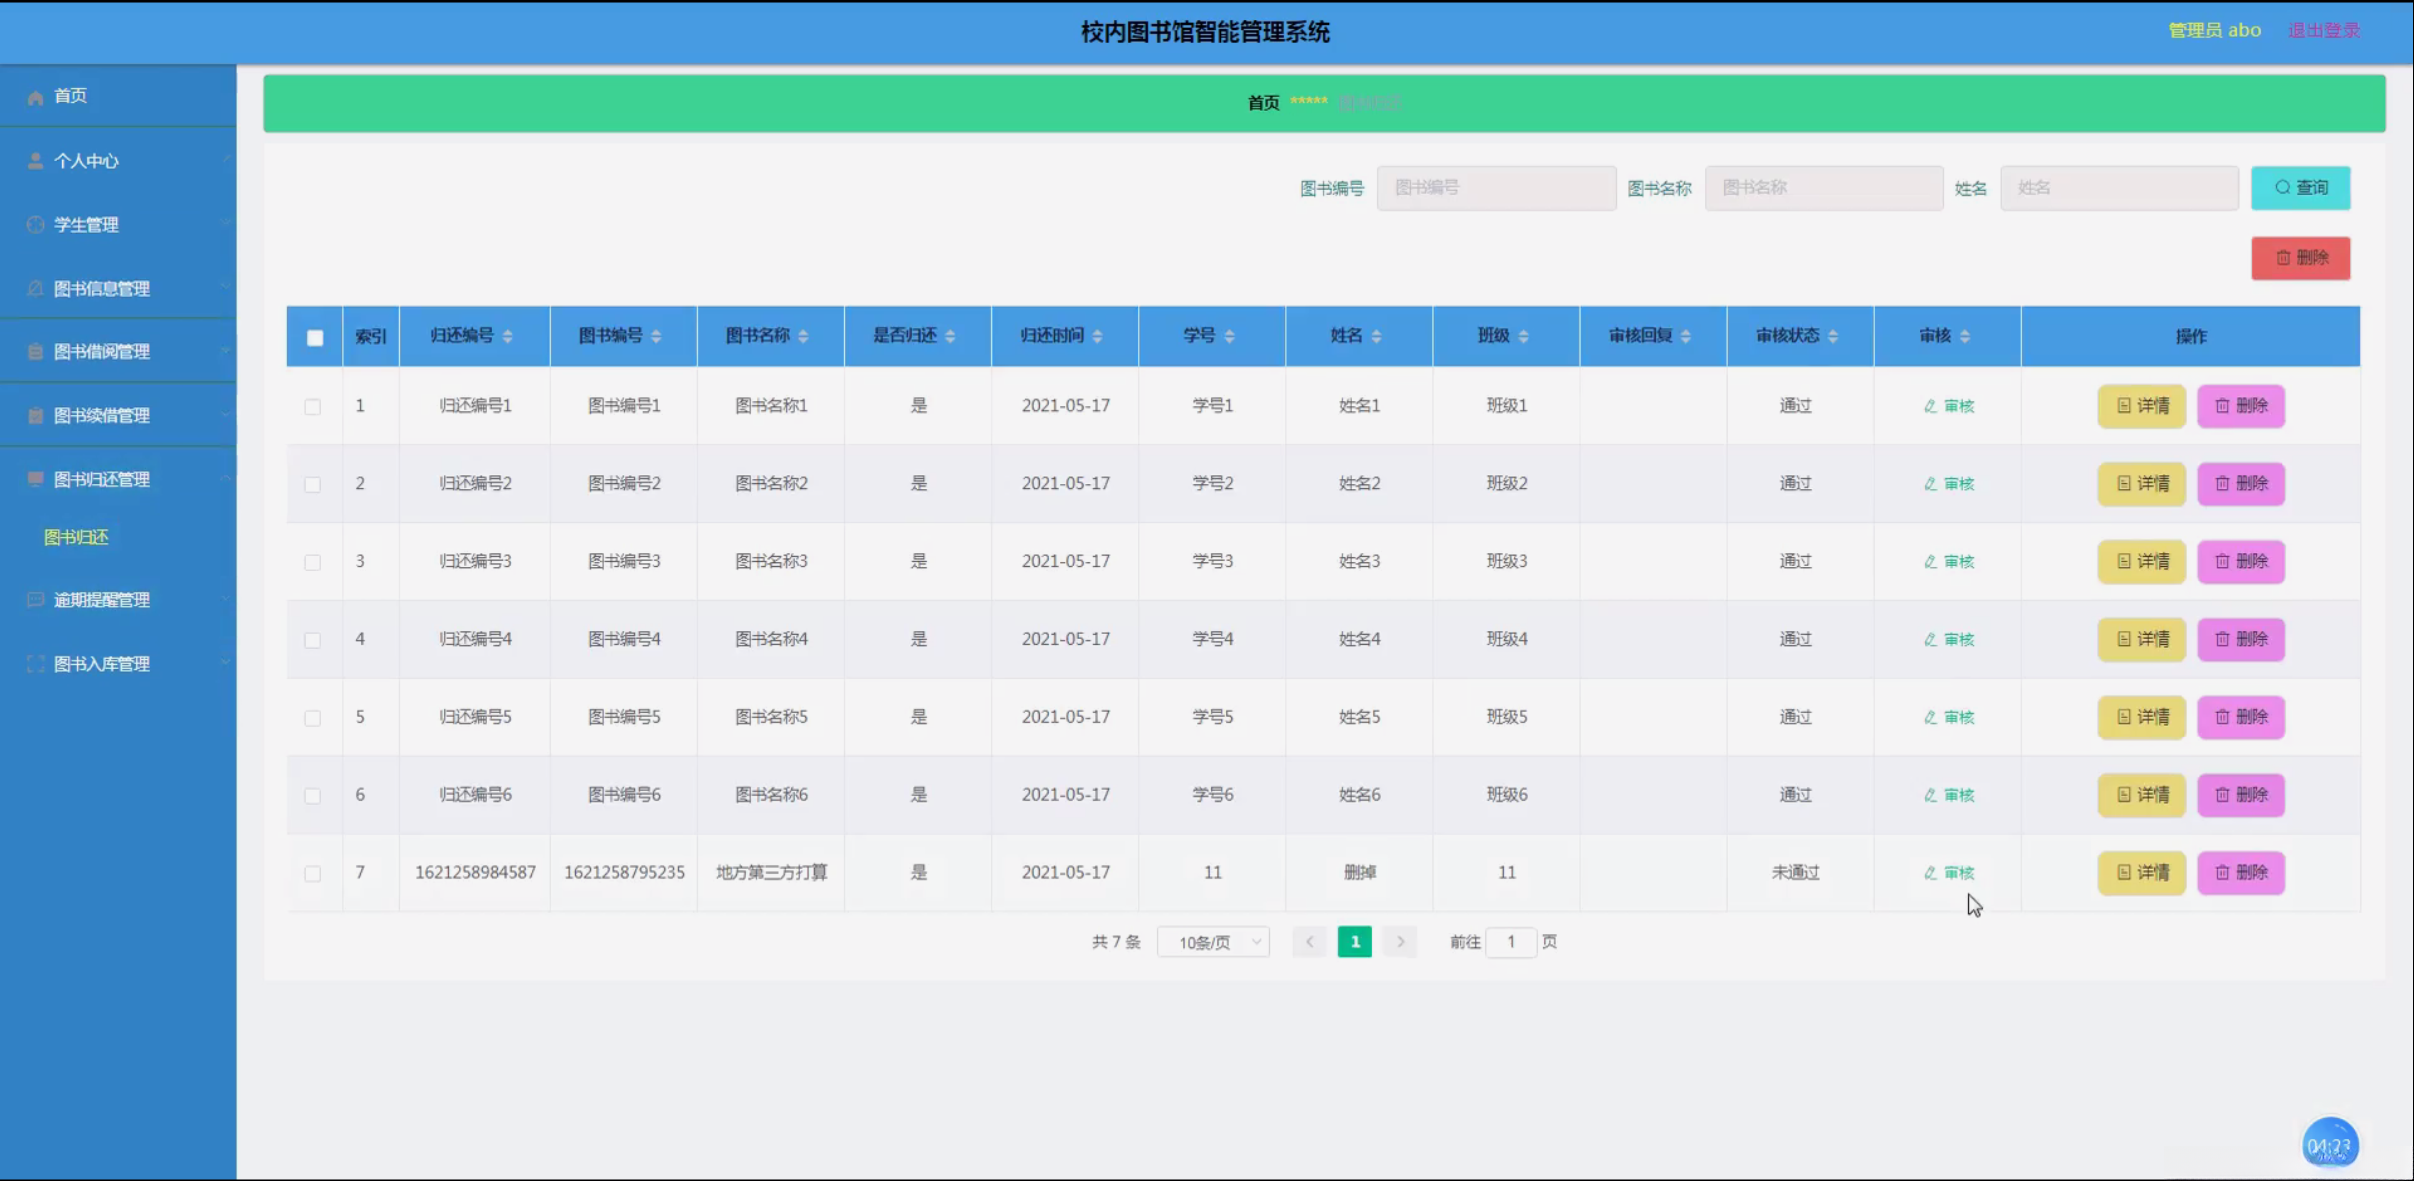
Task: Click the 归还时间 column sort arrows
Action: [1098, 336]
